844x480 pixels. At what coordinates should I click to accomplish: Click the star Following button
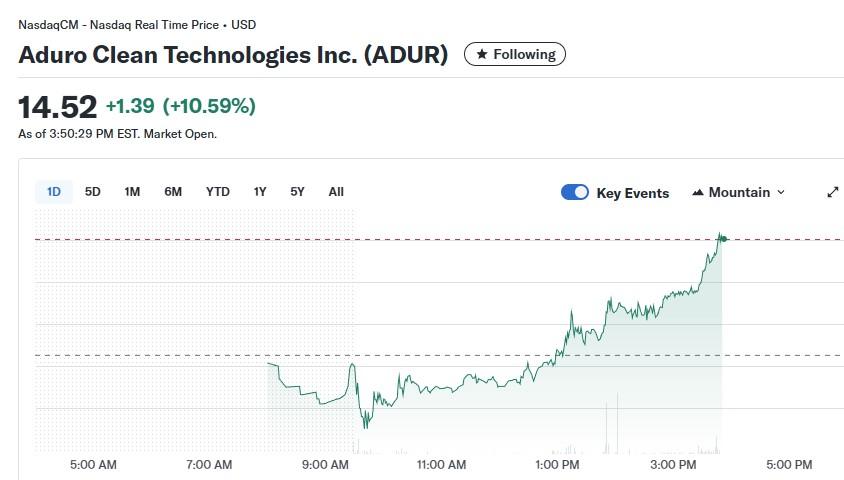(x=515, y=54)
